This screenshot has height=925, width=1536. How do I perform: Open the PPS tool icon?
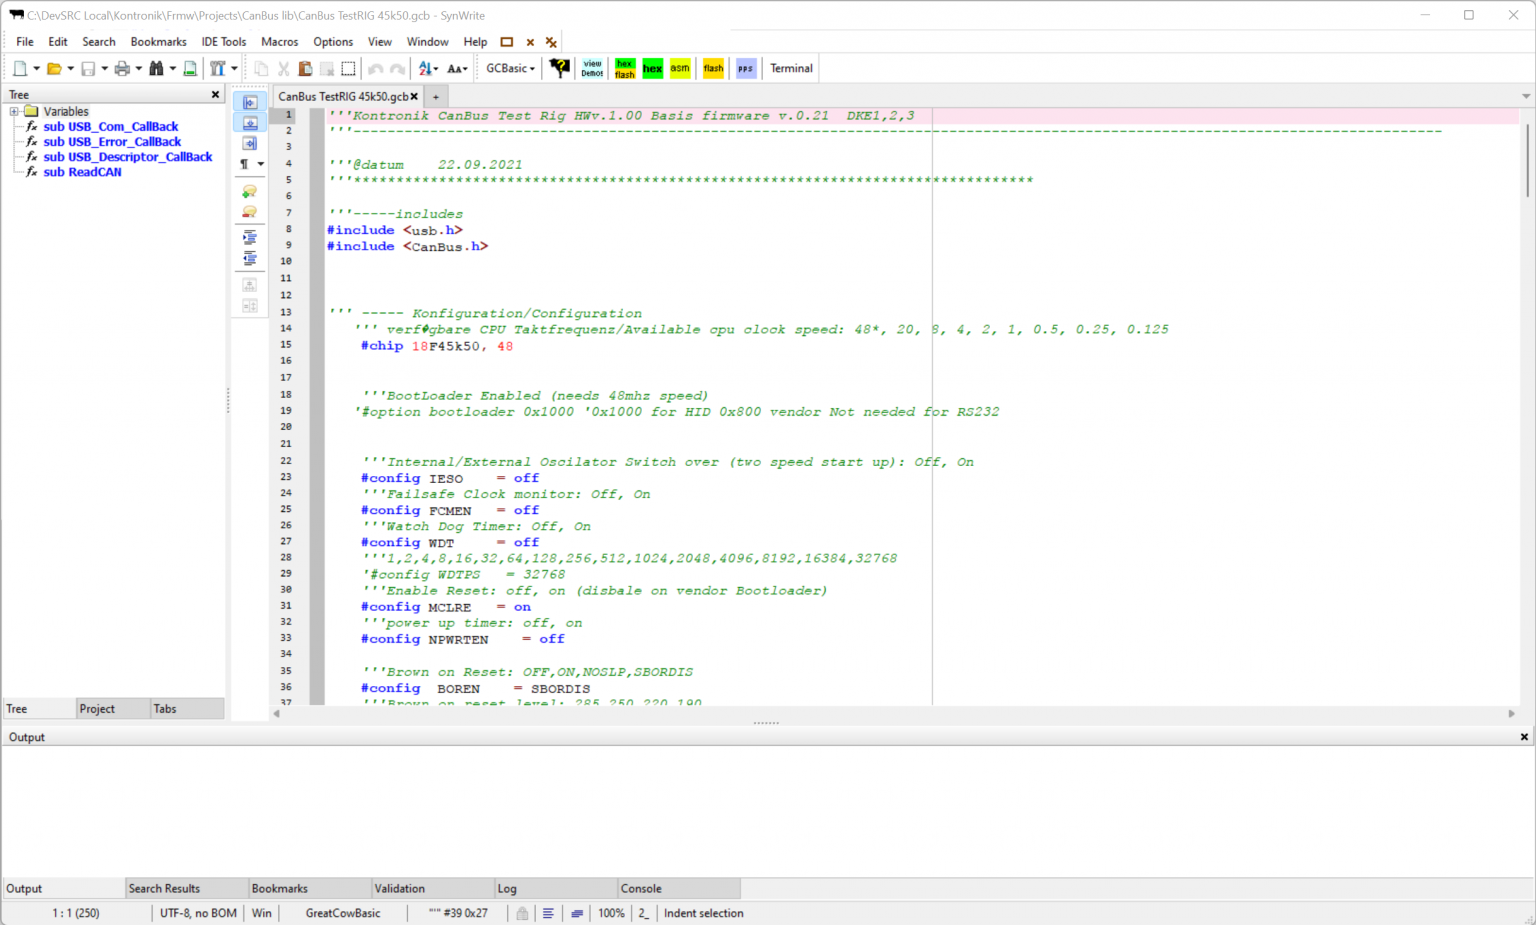[744, 68]
